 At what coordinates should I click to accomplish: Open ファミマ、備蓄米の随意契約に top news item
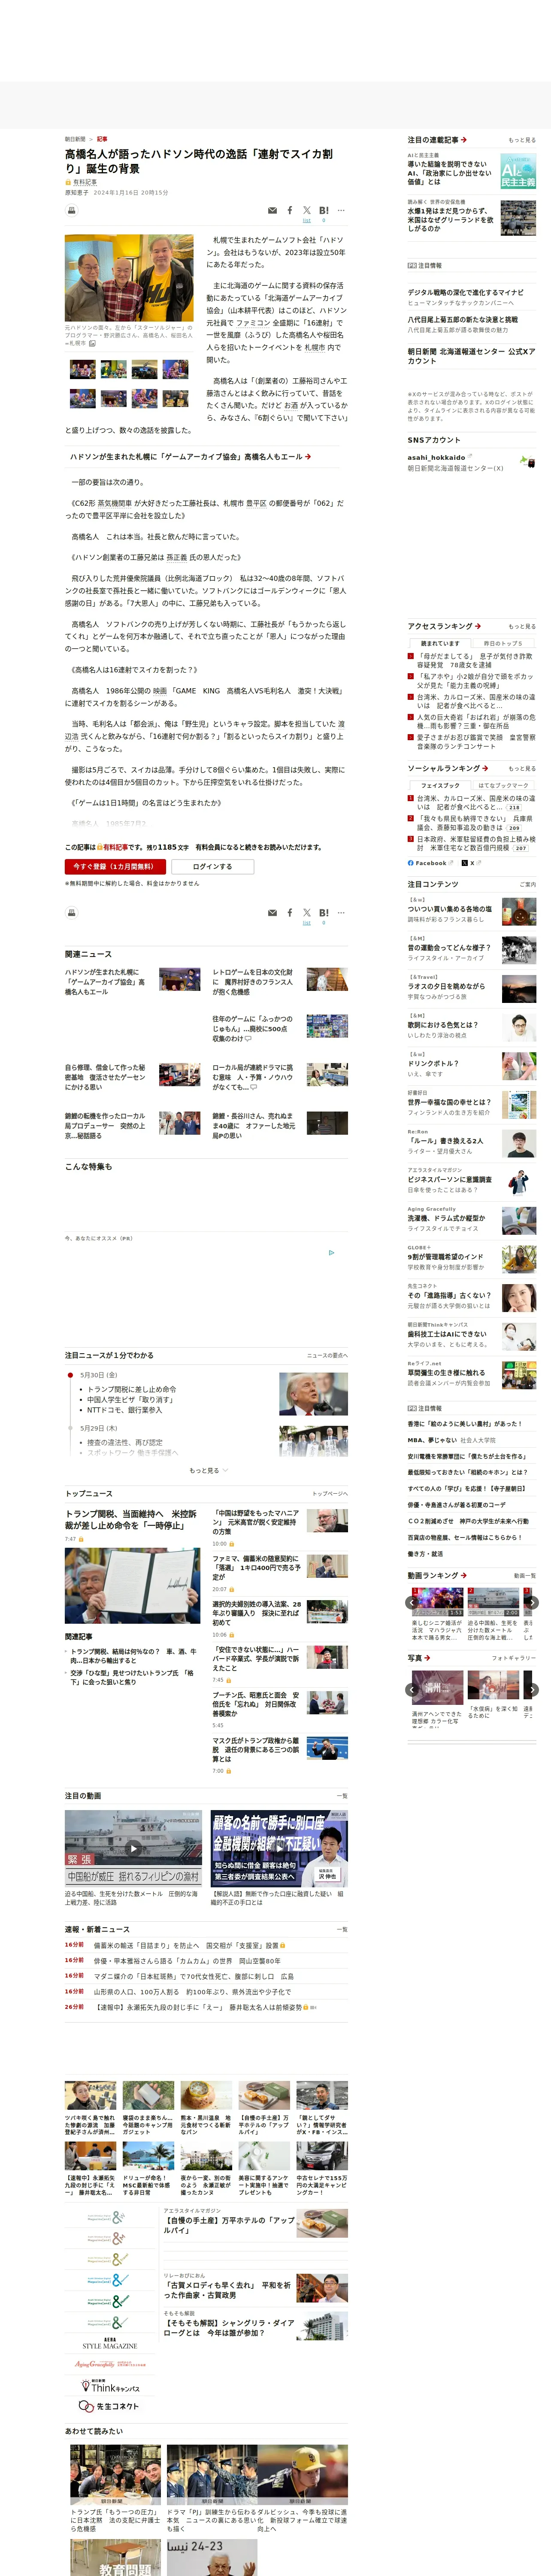pyautogui.click(x=256, y=1568)
